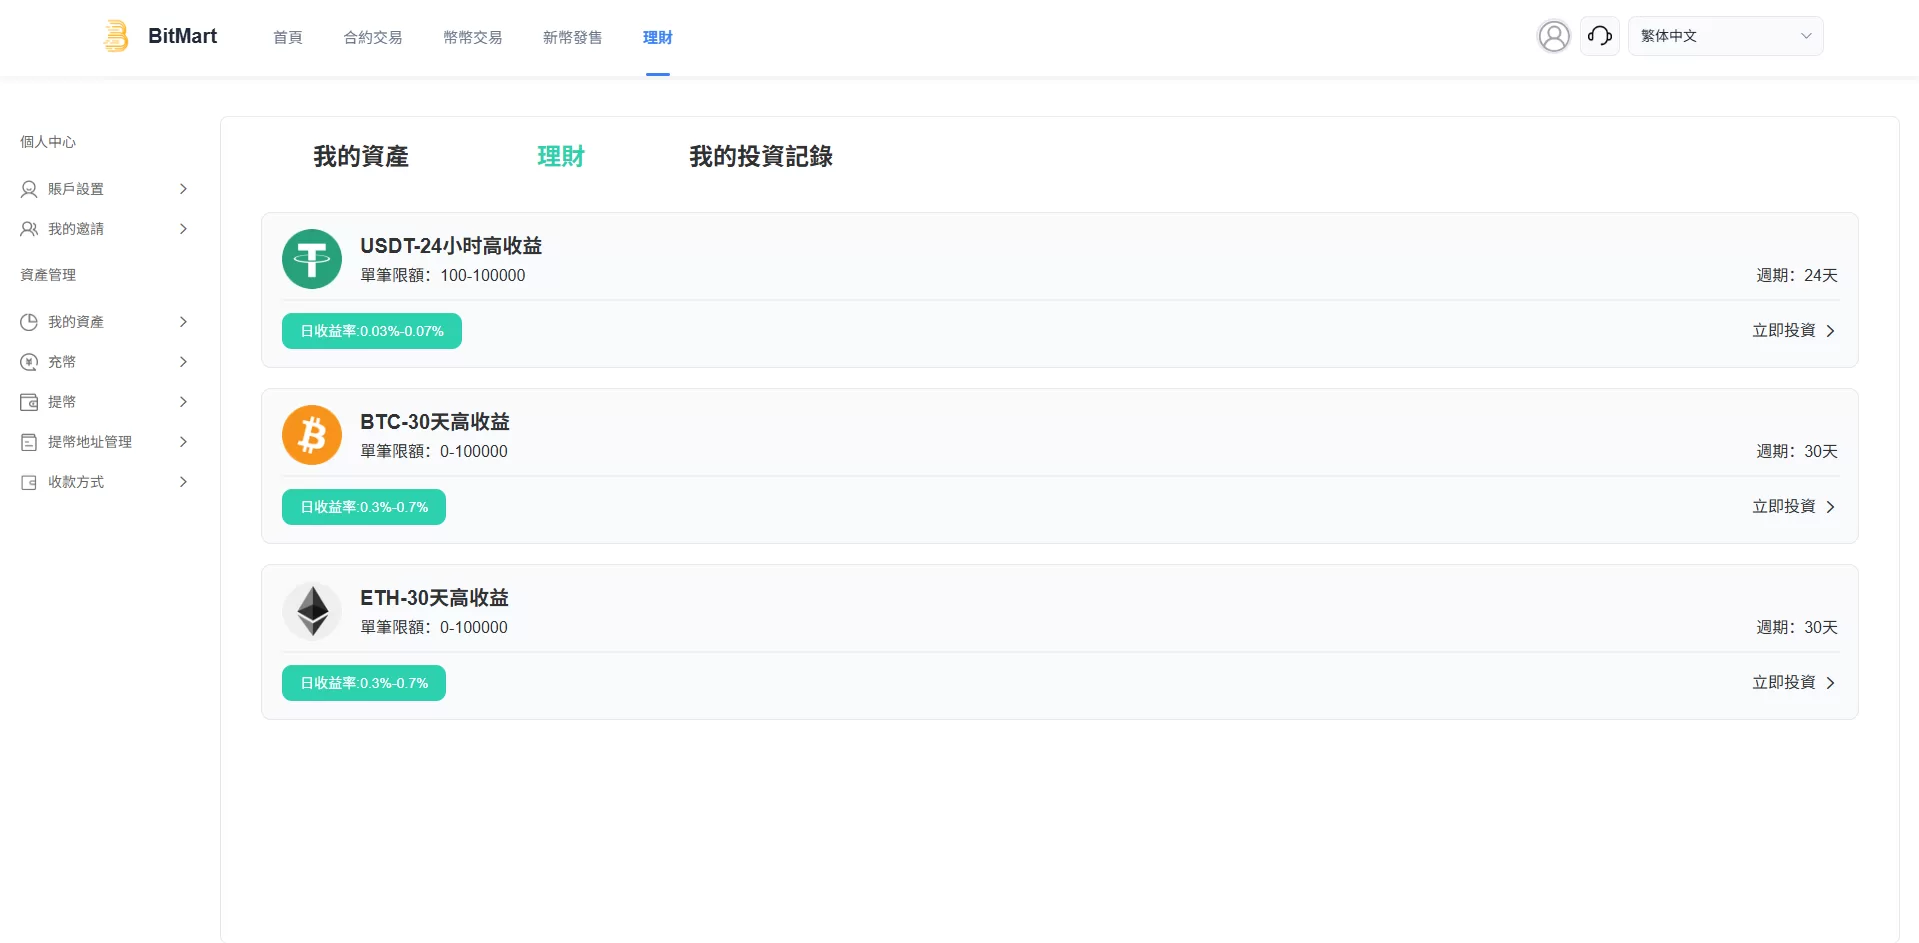
Task: Click the BitMart logo icon
Action: [117, 36]
